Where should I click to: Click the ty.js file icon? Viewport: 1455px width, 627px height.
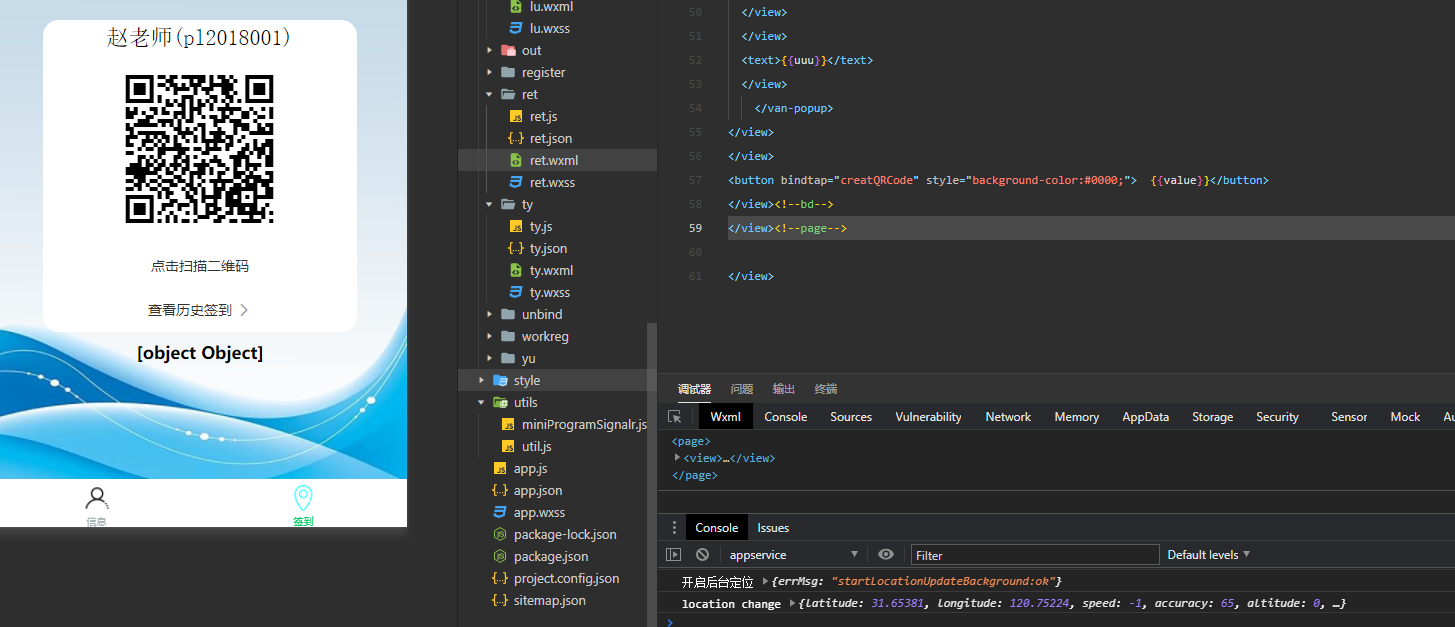pyautogui.click(x=516, y=226)
